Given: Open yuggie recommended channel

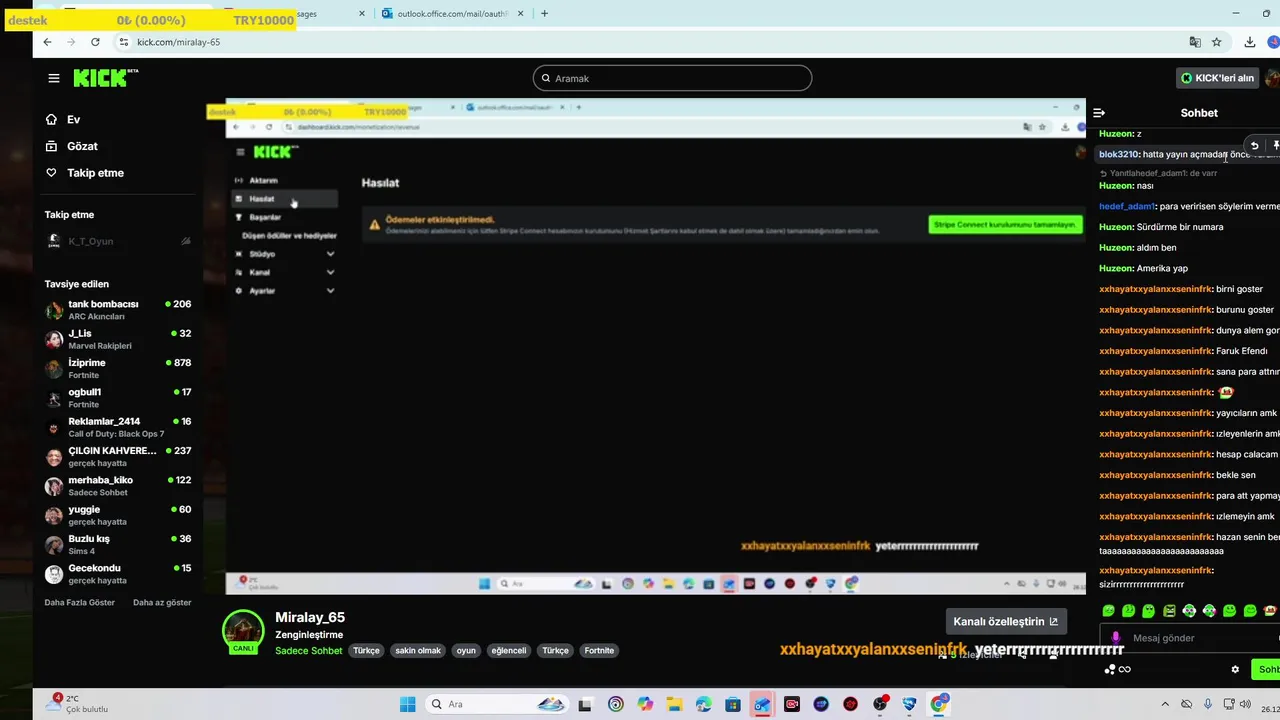Looking at the screenshot, I should (118, 515).
